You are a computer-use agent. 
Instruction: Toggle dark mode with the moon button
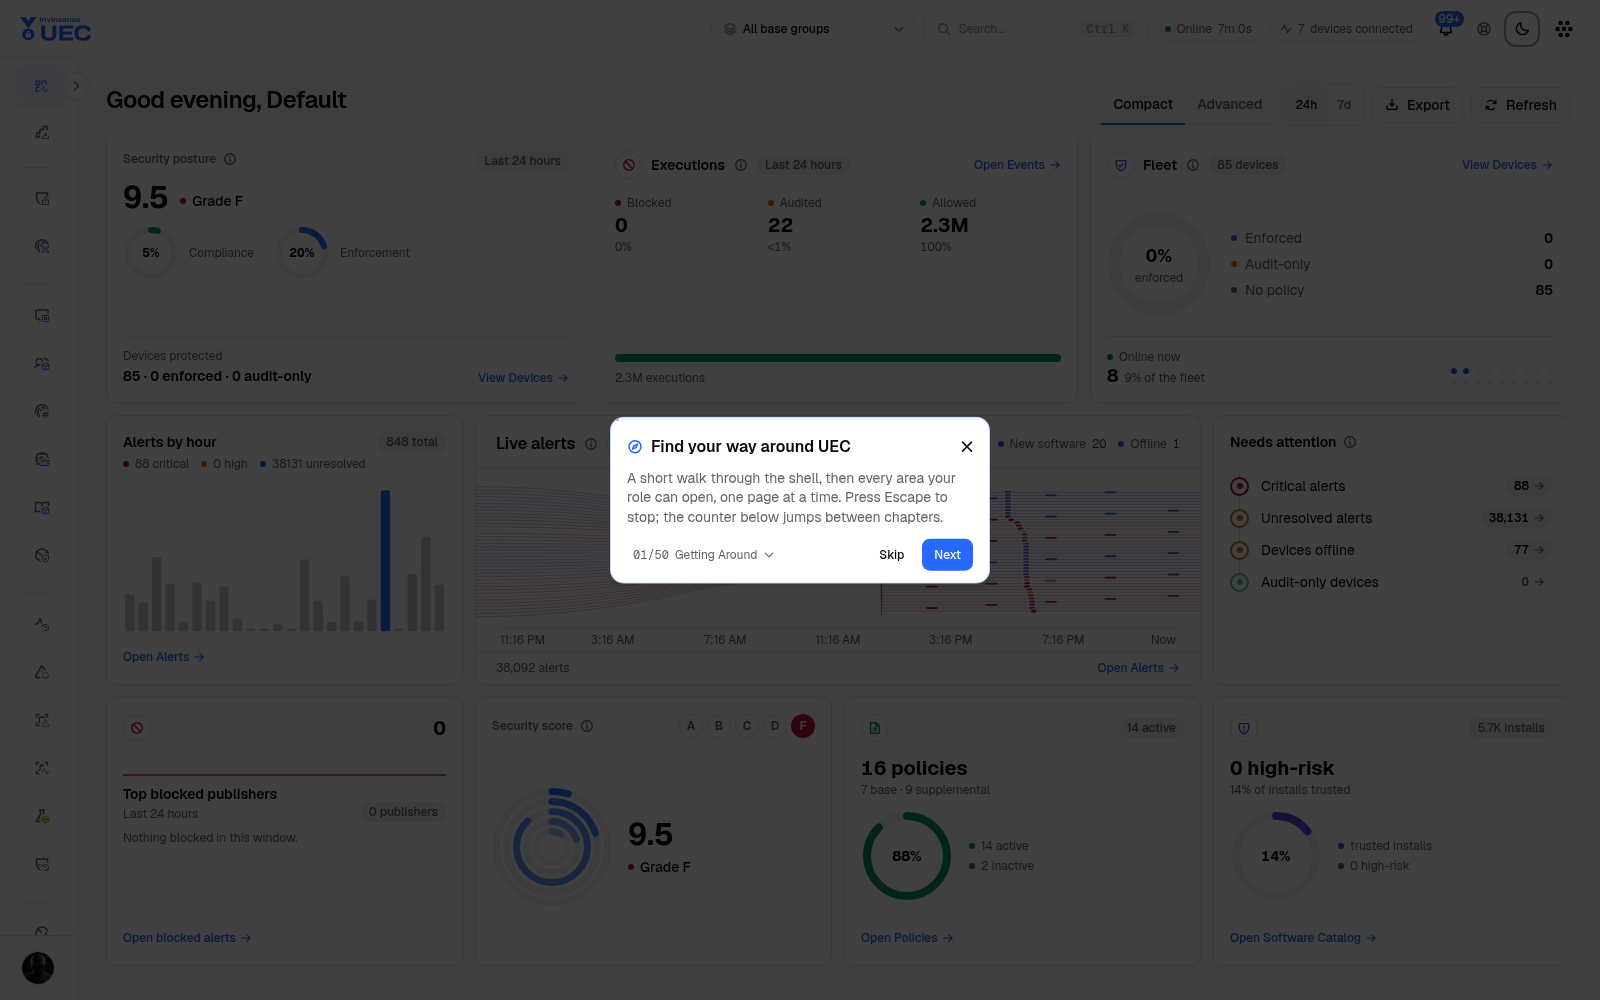[x=1522, y=29]
